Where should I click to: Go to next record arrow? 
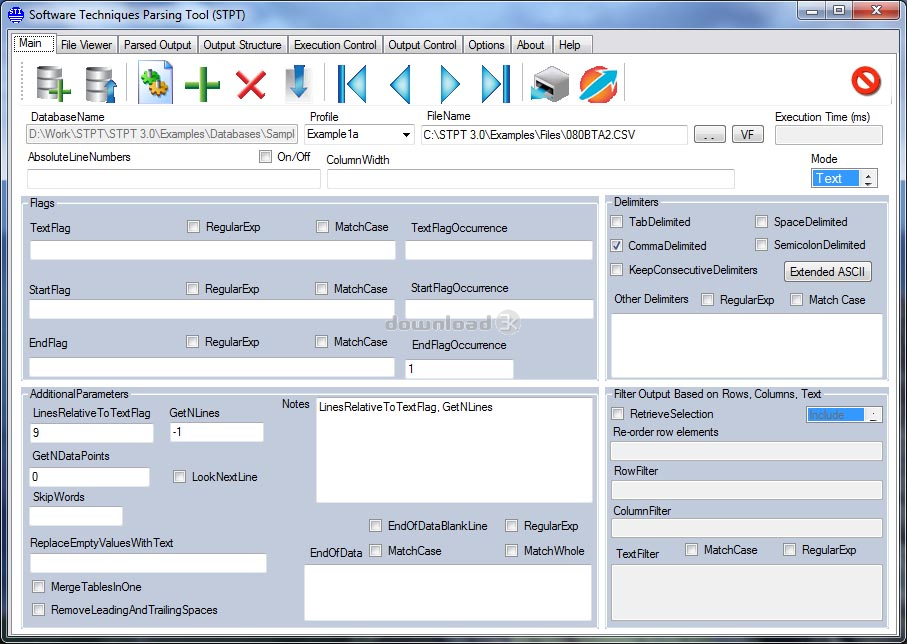(449, 84)
